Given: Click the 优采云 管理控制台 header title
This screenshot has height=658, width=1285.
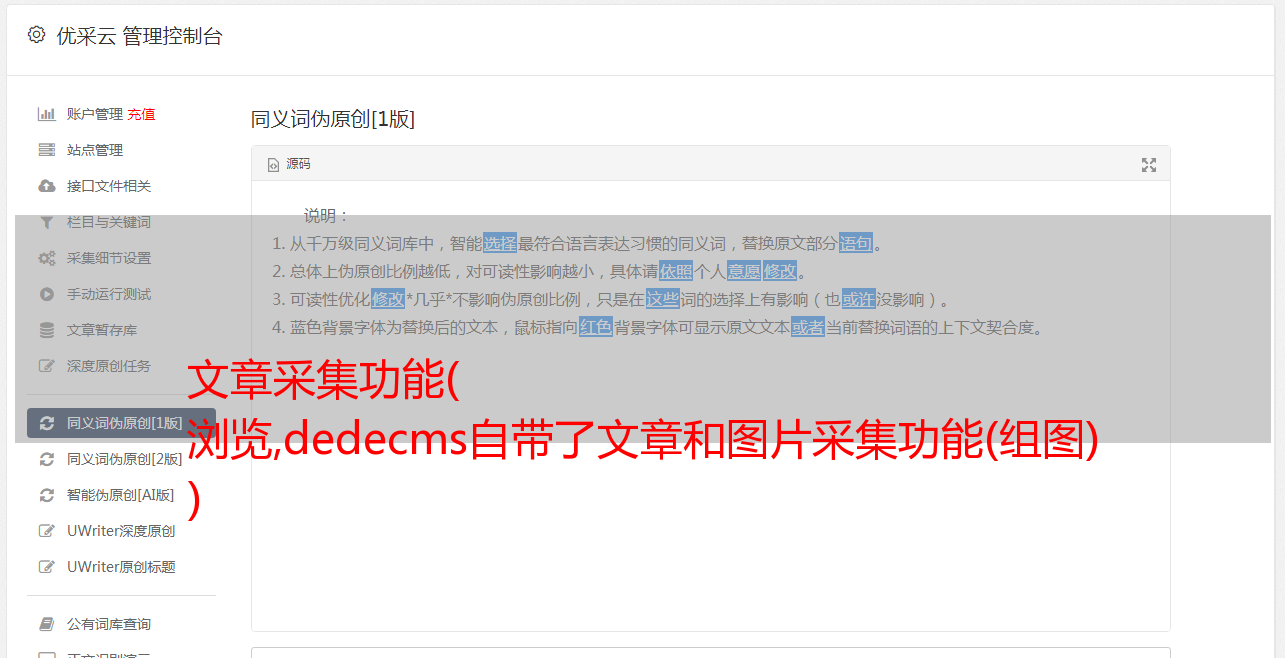Looking at the screenshot, I should pyautogui.click(x=139, y=36).
